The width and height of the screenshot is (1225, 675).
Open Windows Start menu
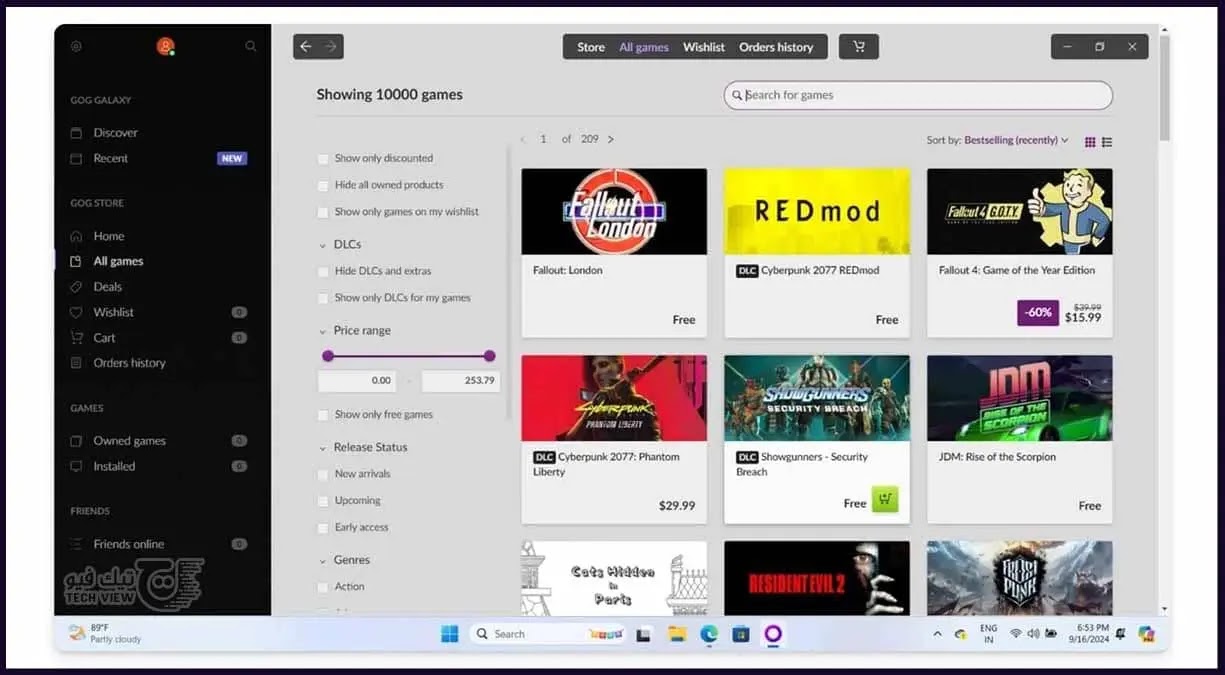450,634
